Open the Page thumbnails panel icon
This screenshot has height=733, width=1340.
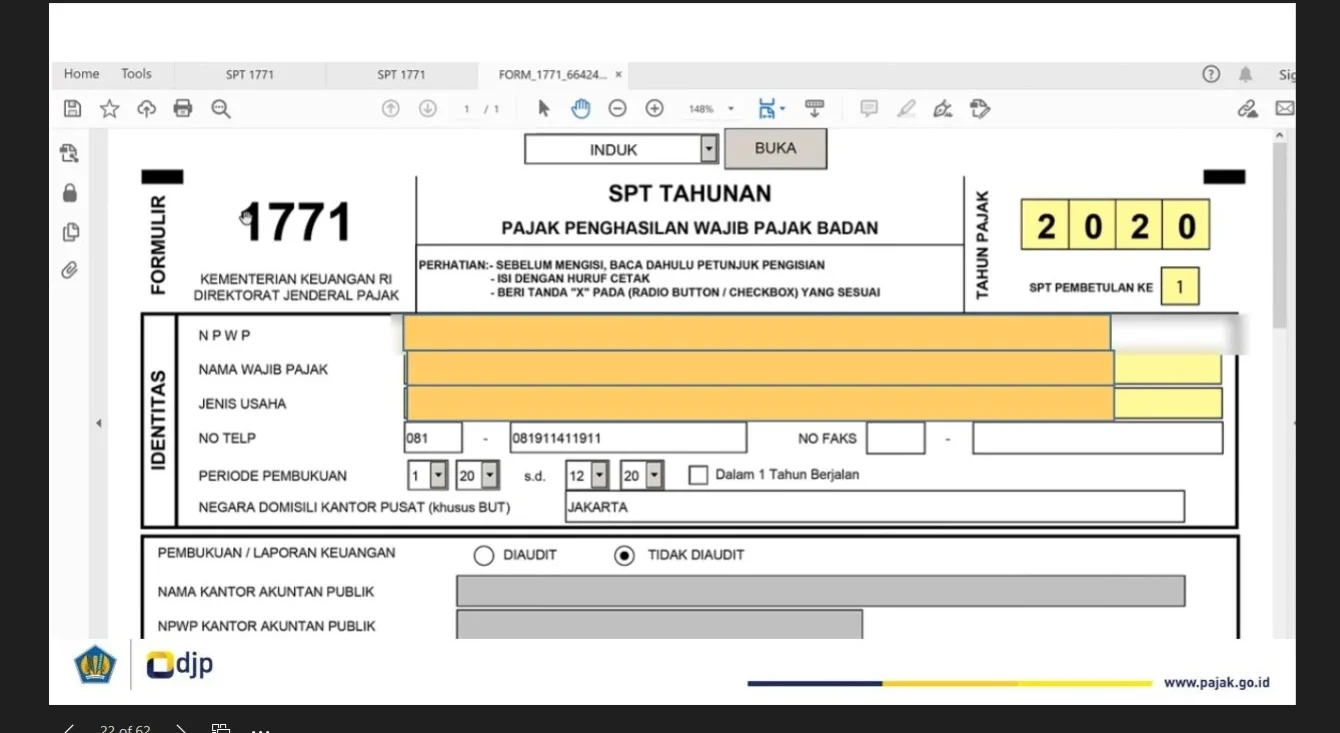70,232
